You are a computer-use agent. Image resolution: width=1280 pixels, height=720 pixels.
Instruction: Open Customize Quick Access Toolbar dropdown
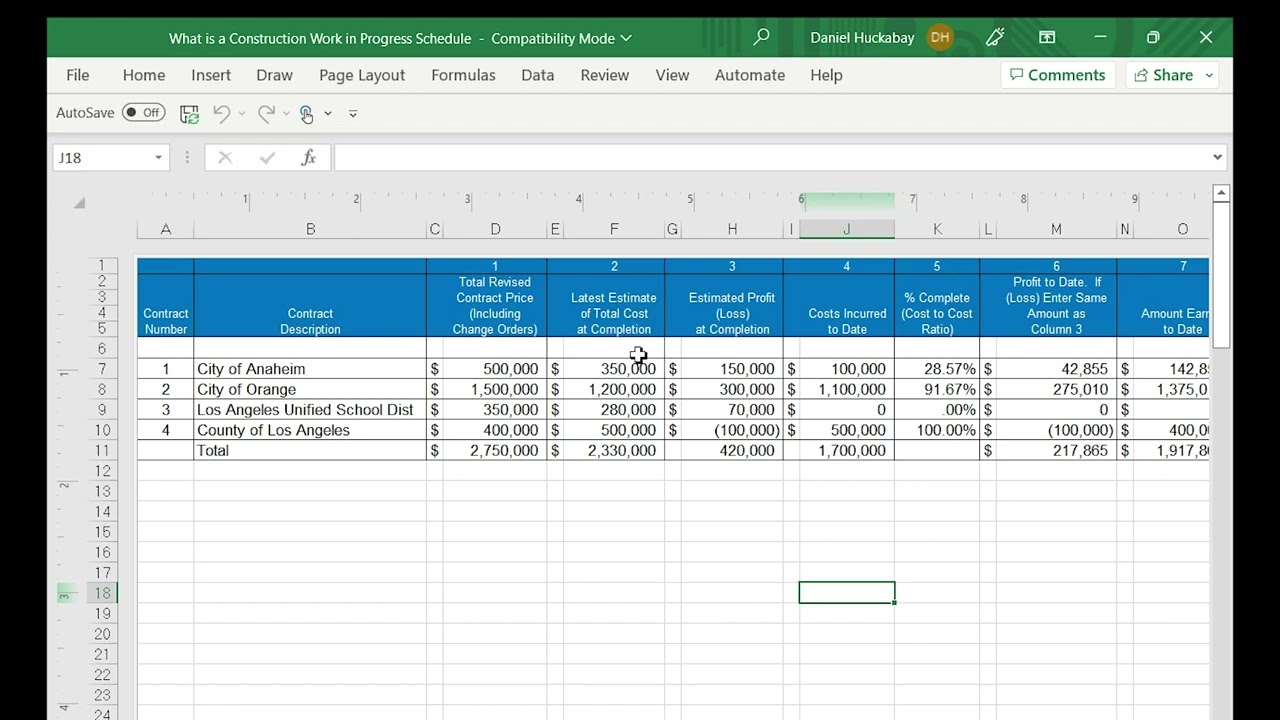click(353, 114)
